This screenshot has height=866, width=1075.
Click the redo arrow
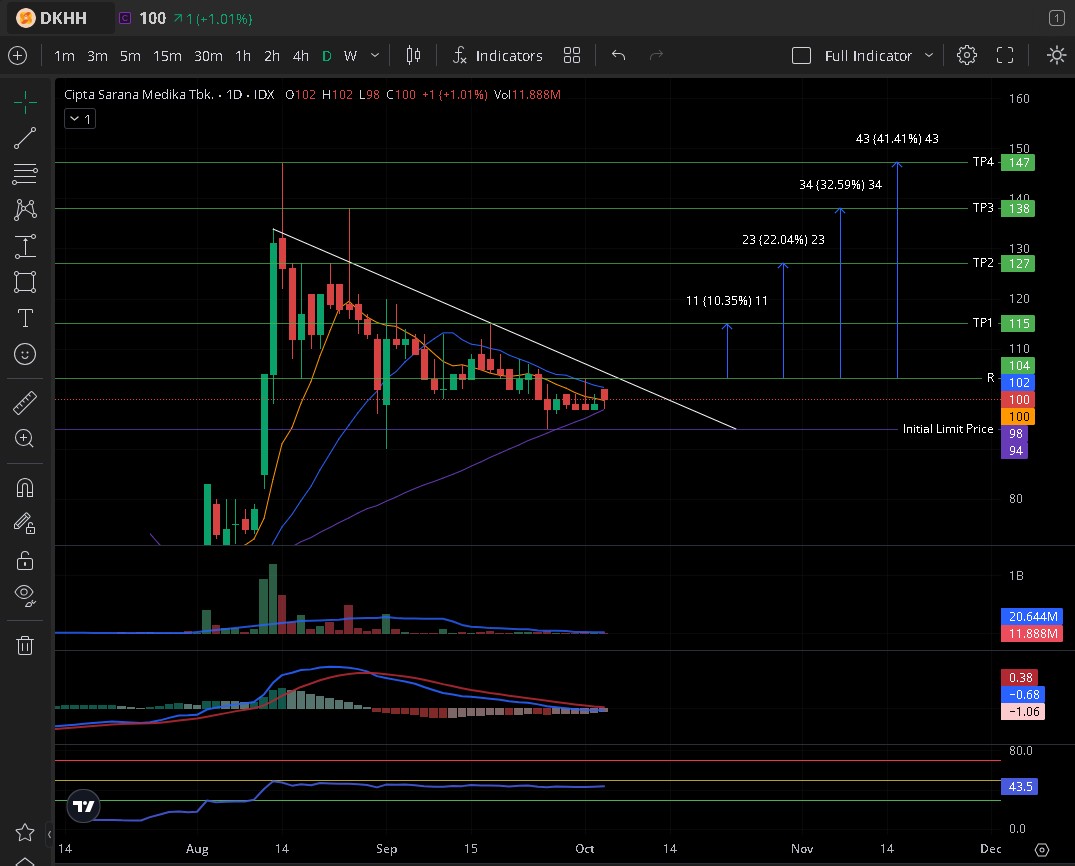click(656, 56)
